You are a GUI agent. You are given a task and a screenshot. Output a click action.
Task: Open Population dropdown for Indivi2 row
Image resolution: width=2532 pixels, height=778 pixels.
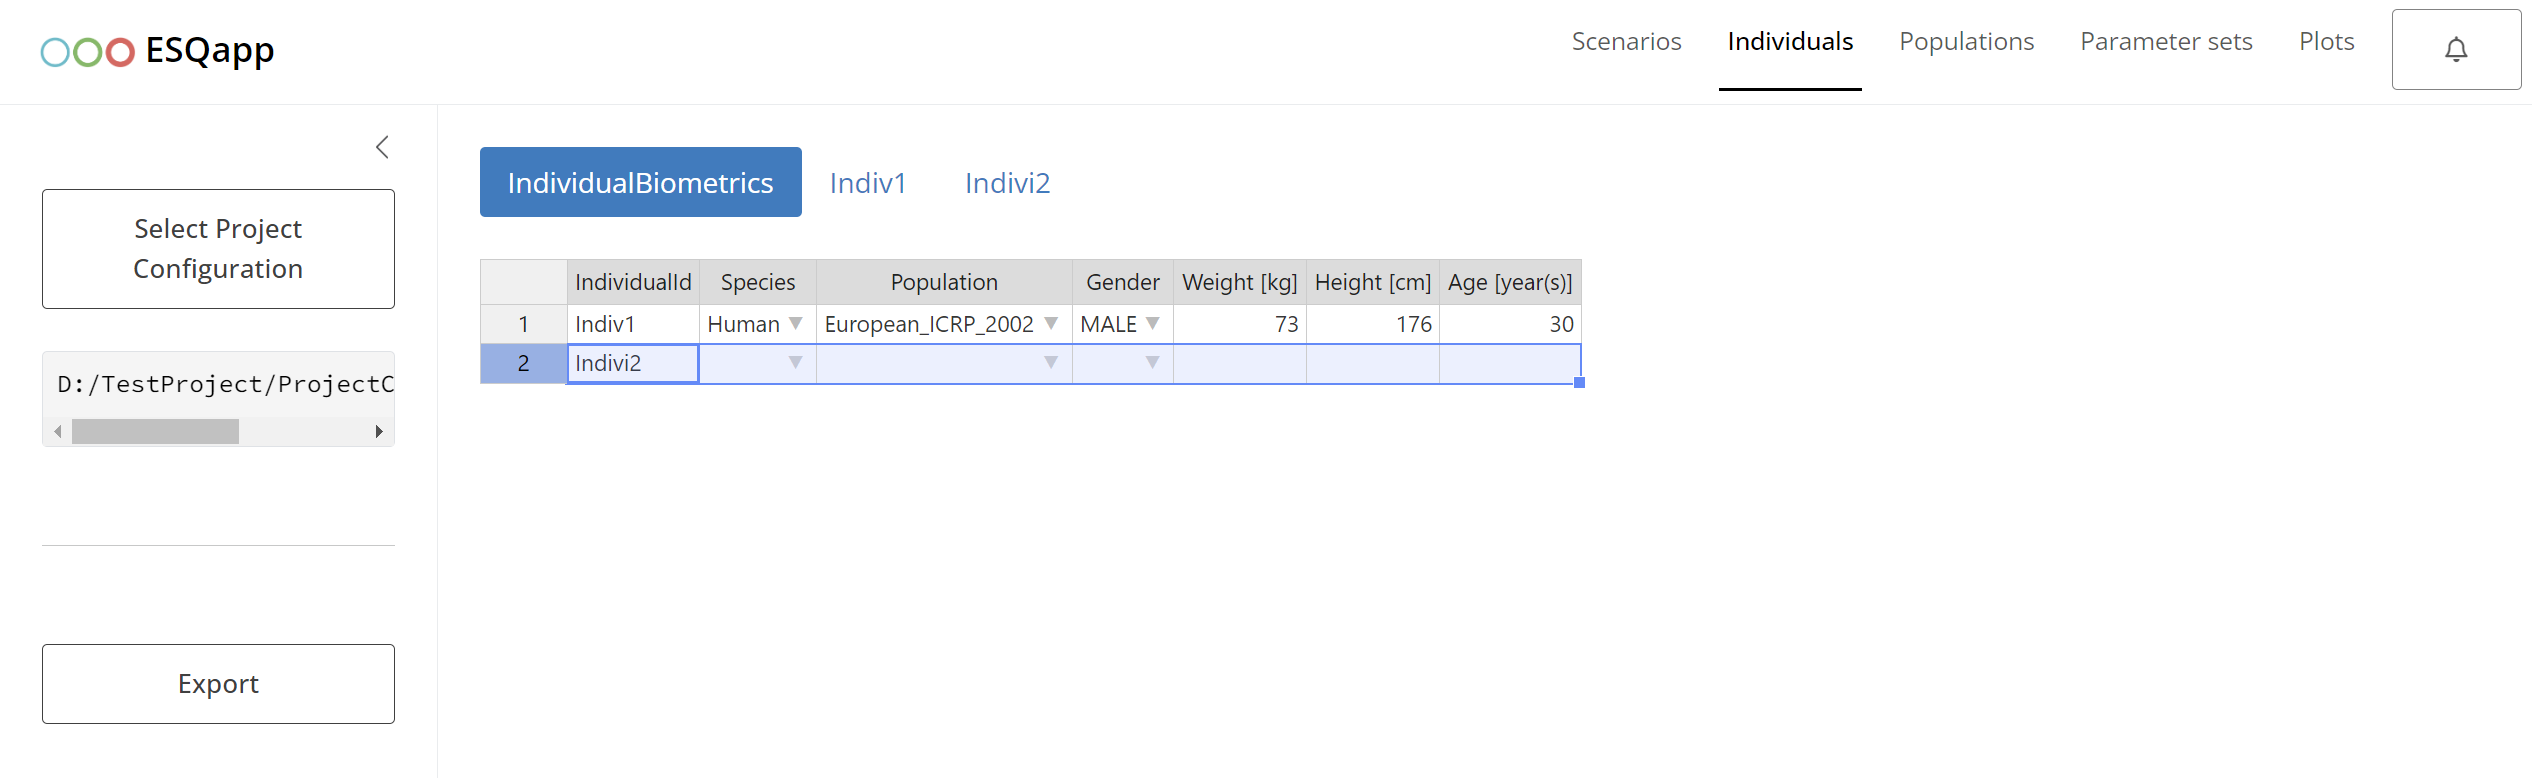(1051, 362)
